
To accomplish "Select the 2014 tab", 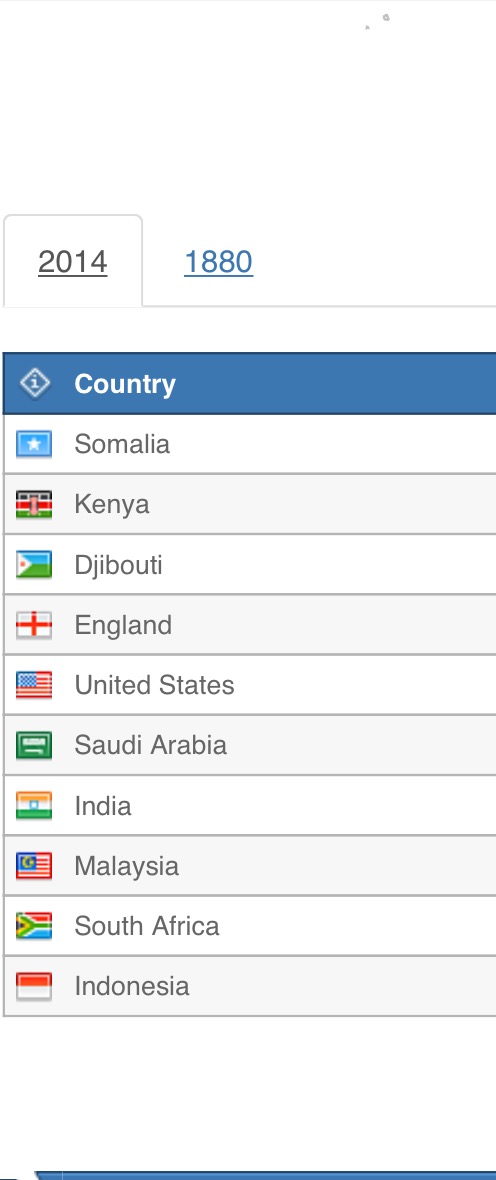I will 72,262.
